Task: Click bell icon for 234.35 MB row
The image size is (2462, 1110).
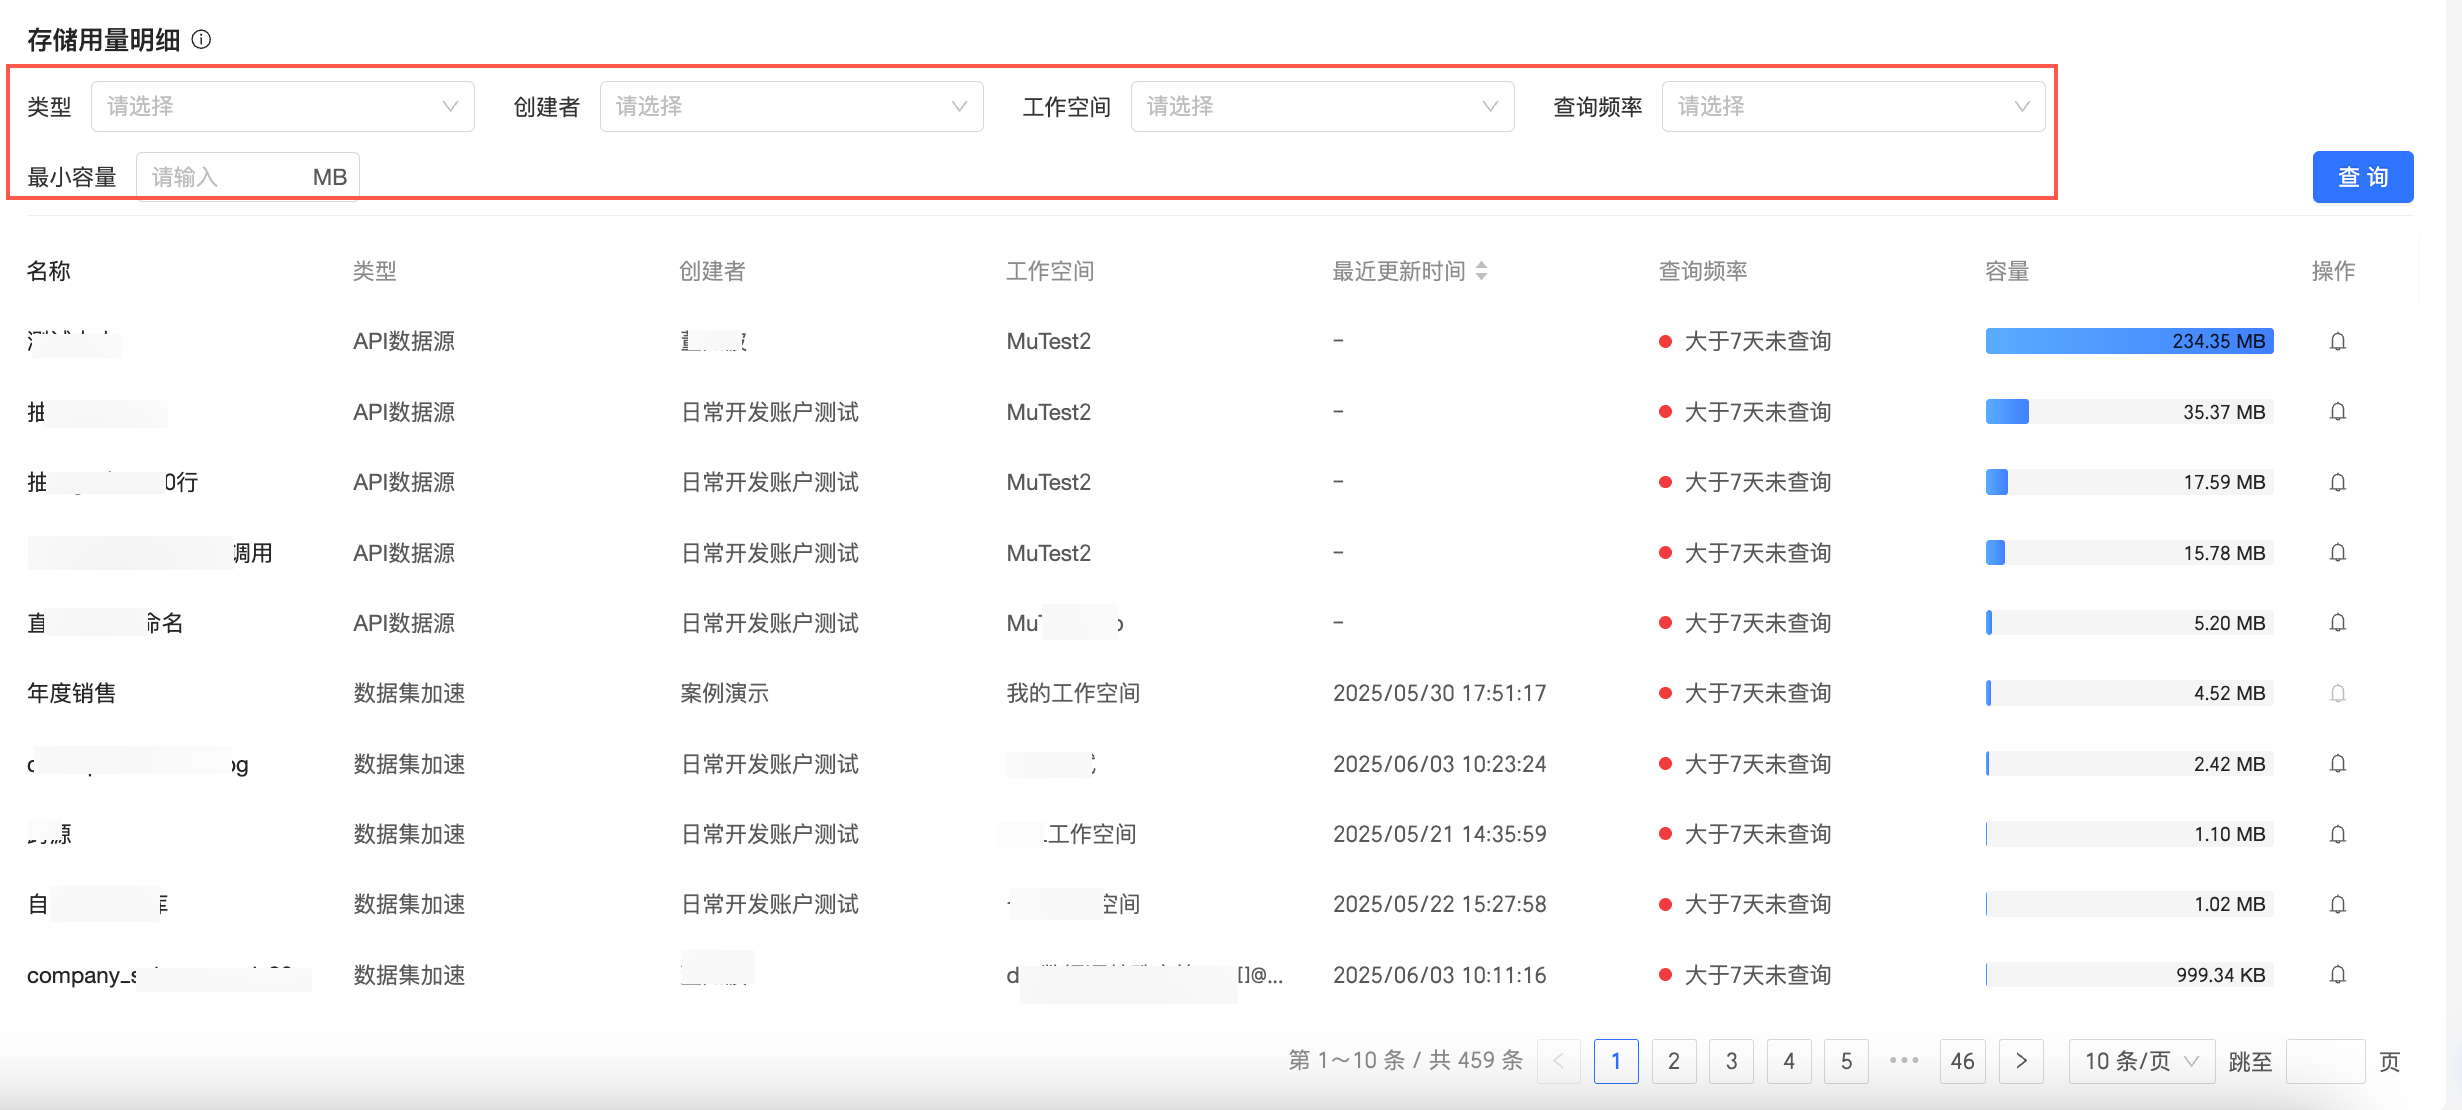Action: (2337, 342)
